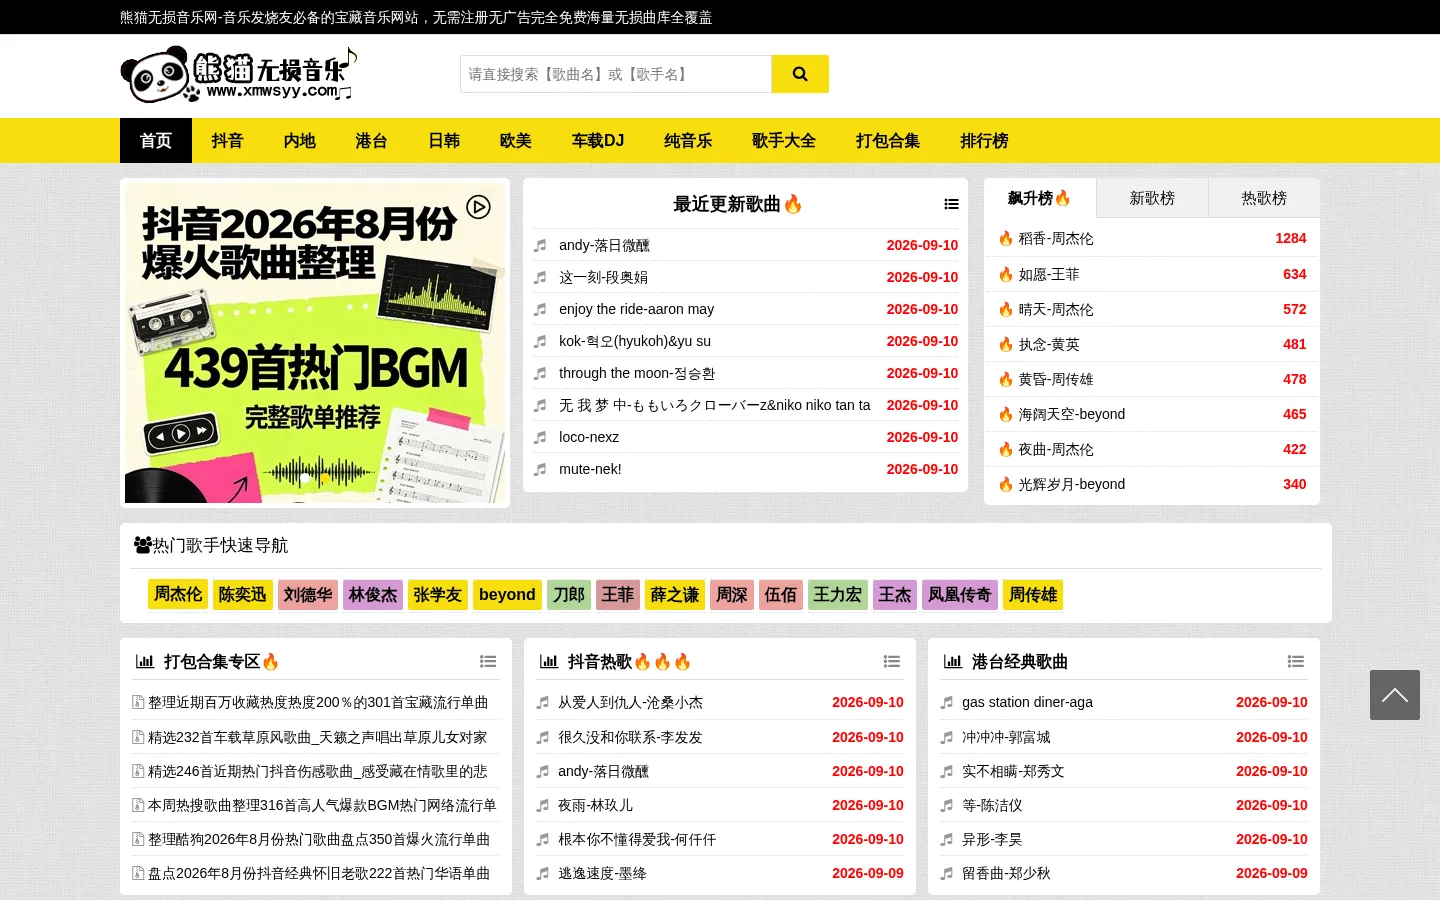
Task: Switch to the 热歌榜 tab
Action: (x=1264, y=198)
